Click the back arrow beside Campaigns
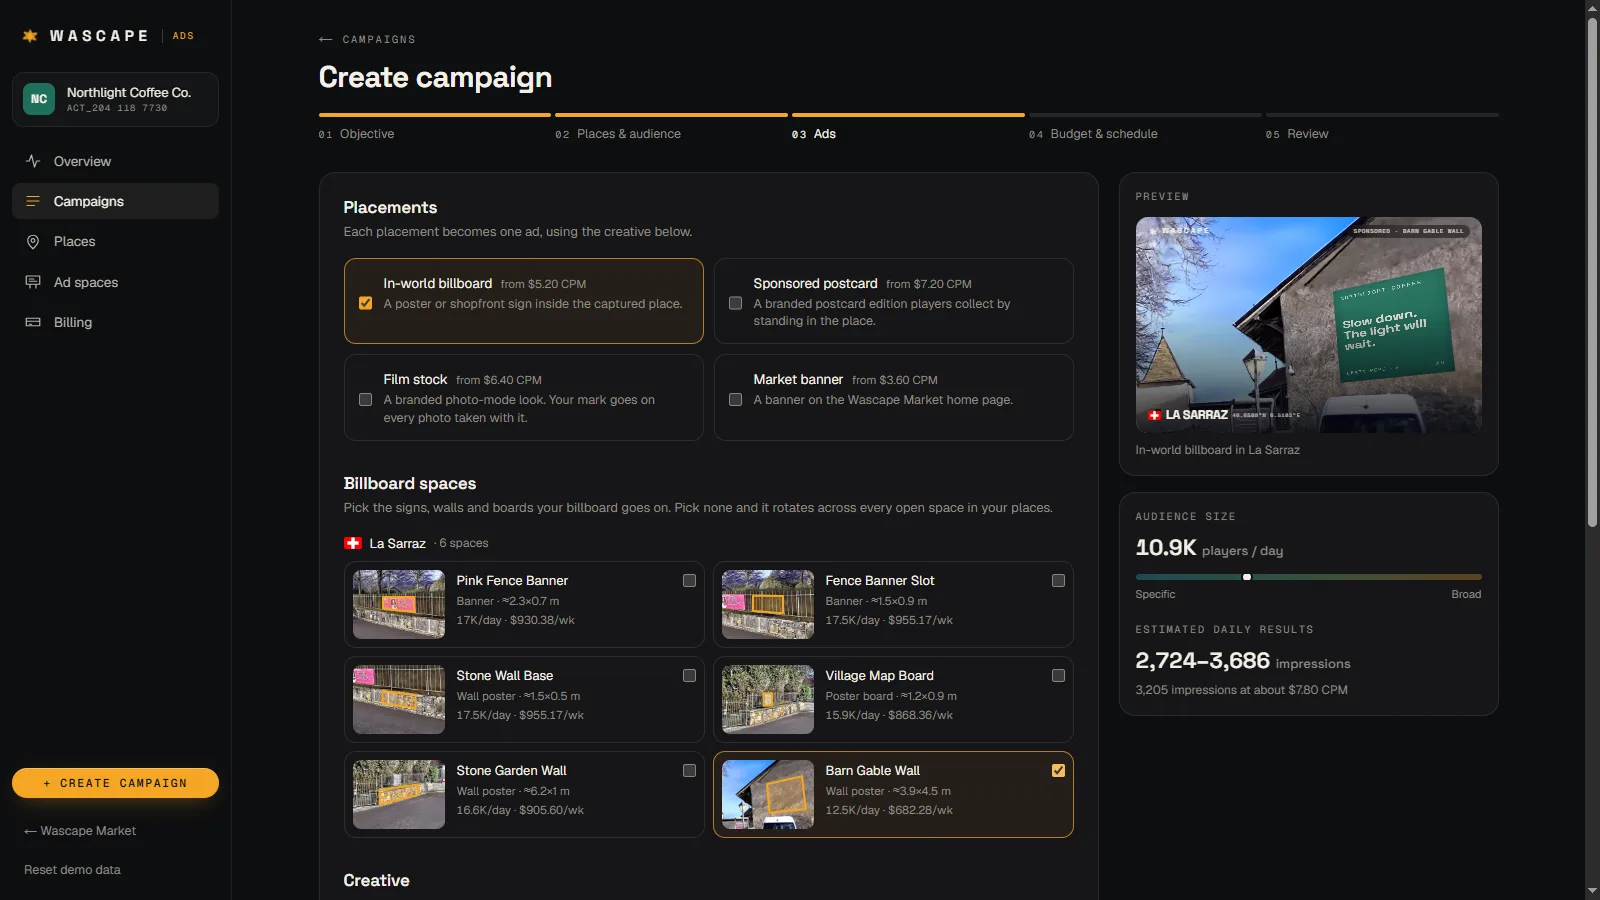Viewport: 1600px width, 900px height. [325, 40]
